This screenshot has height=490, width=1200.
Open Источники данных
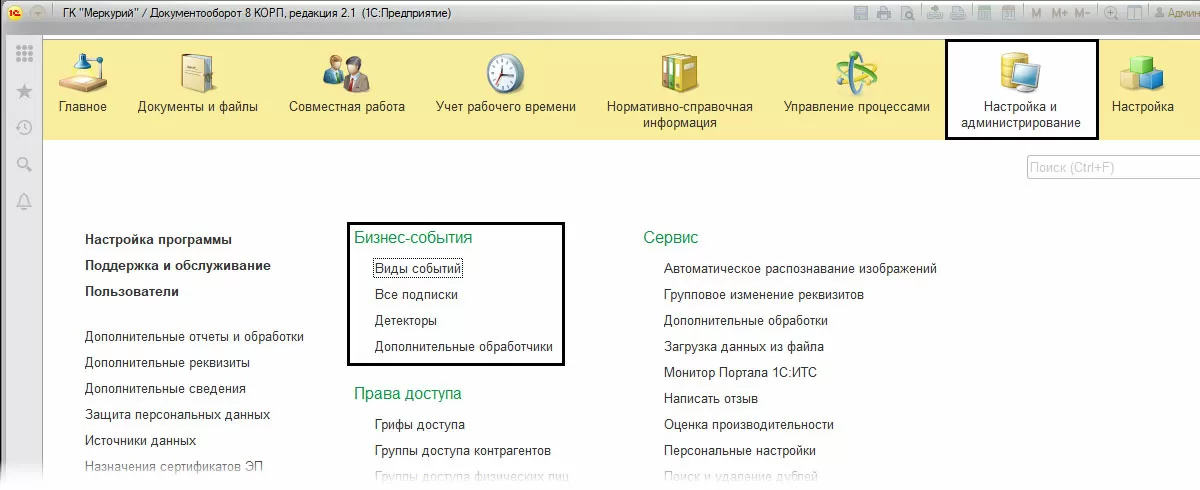140,441
